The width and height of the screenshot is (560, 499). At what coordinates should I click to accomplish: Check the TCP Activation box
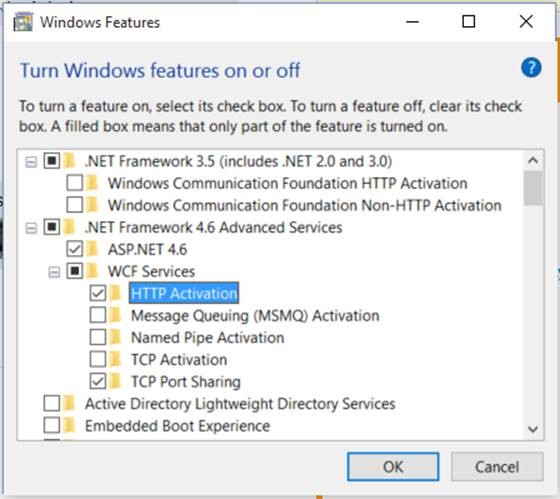98,359
